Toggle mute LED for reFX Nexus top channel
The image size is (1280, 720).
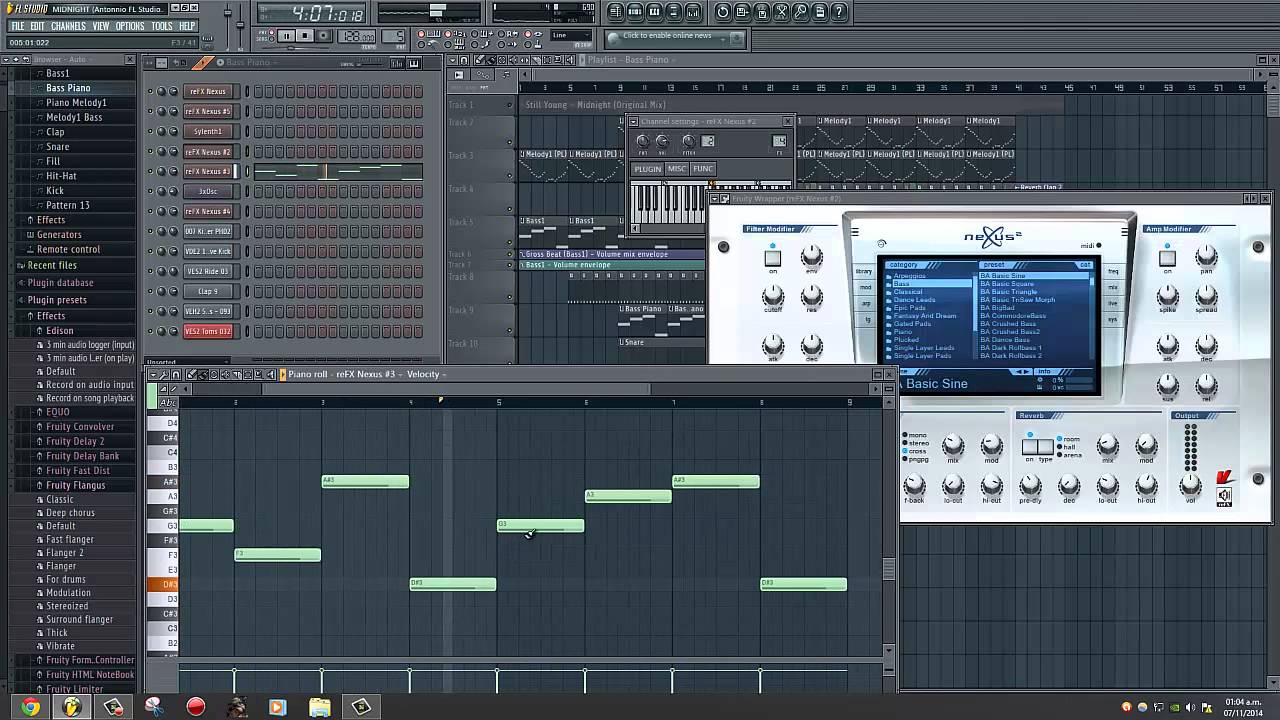(x=150, y=92)
